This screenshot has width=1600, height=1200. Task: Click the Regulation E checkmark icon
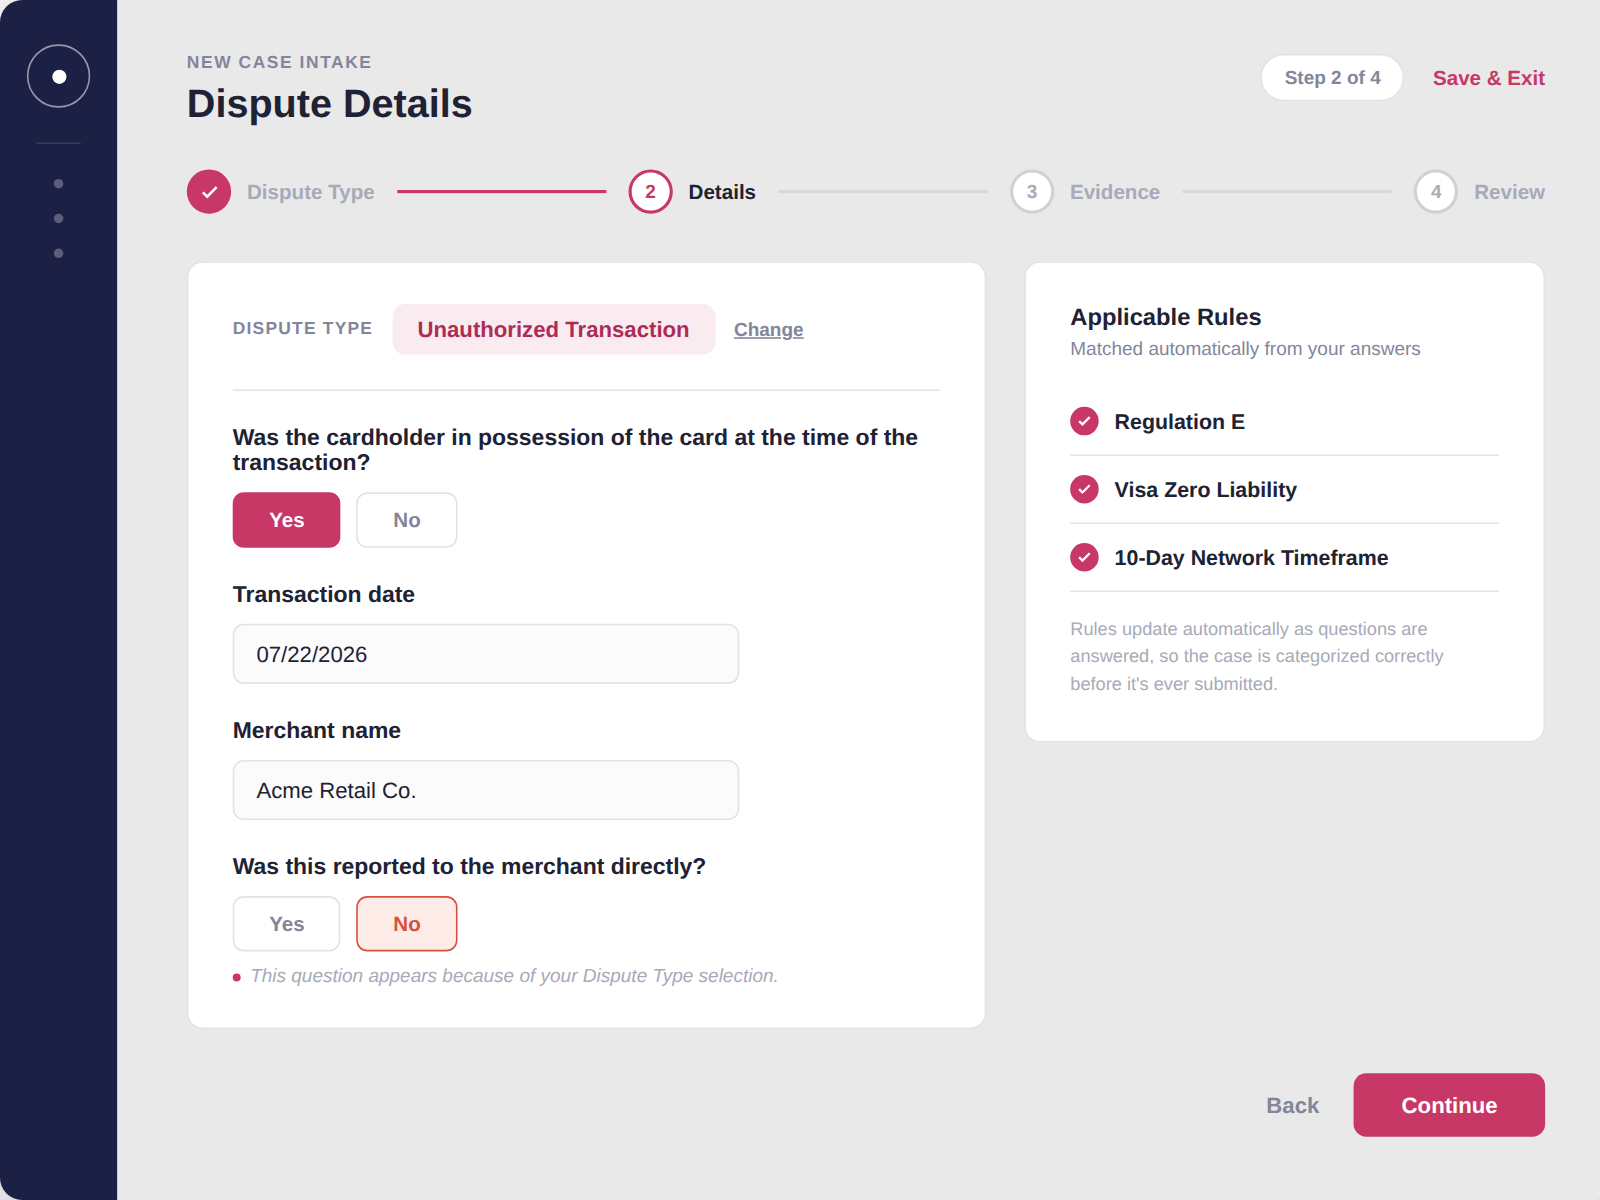(1084, 421)
